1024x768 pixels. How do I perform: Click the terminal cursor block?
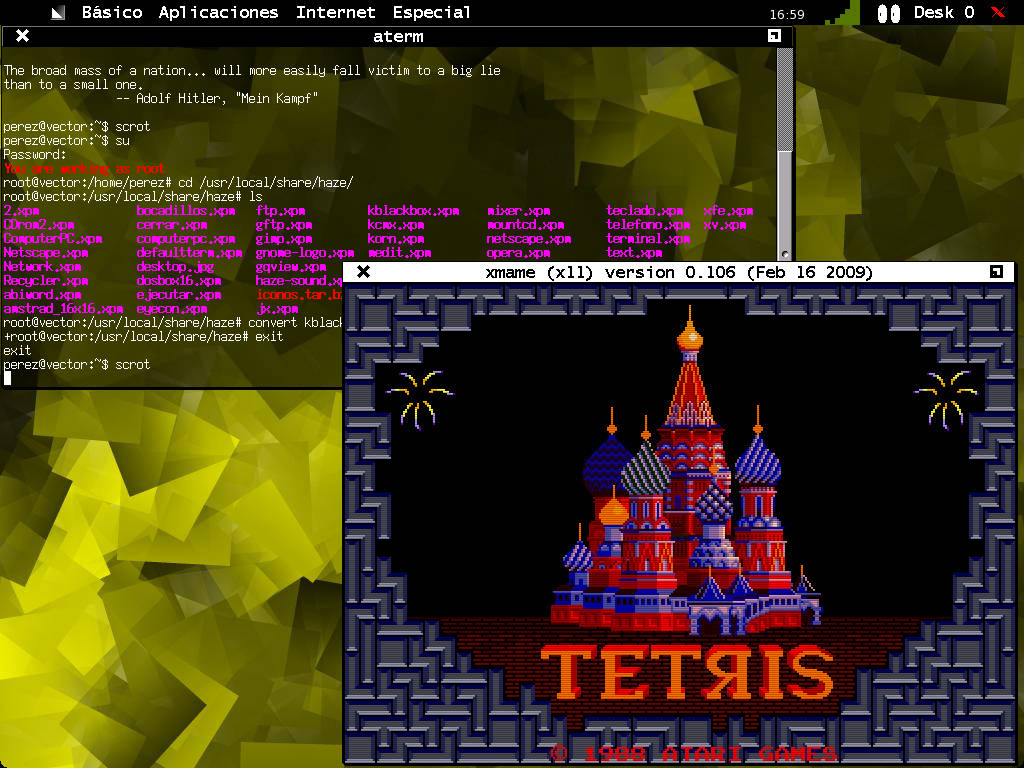pos(7,378)
